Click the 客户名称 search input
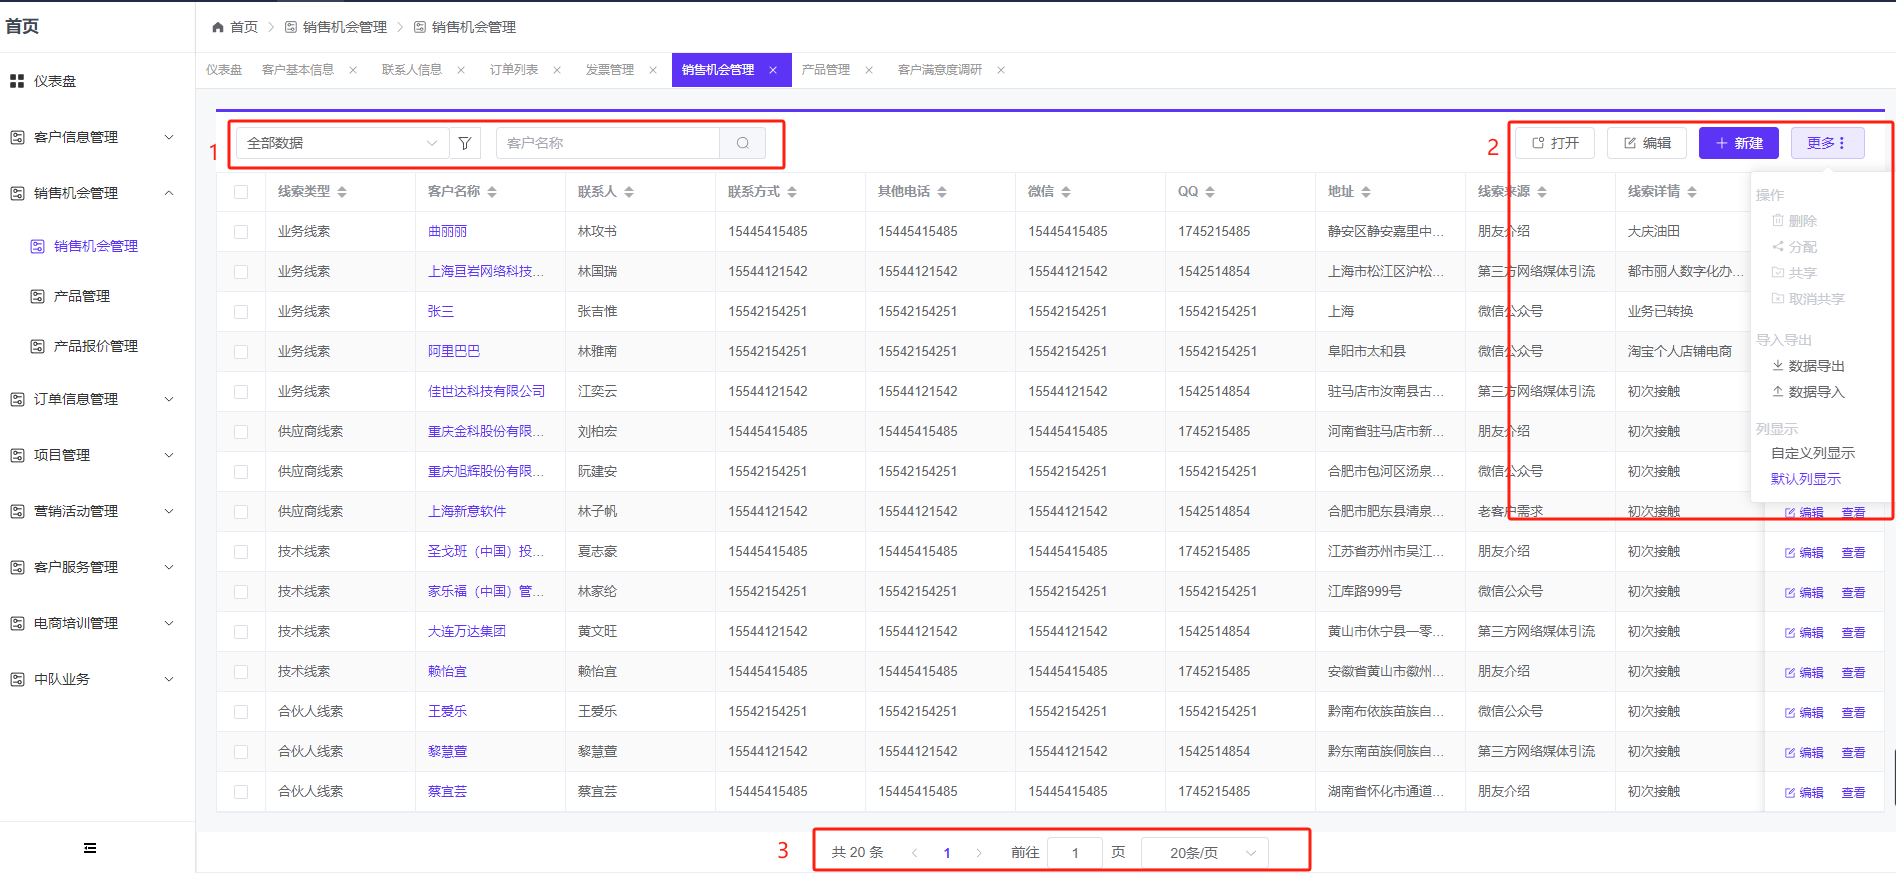The height and width of the screenshot is (873, 1896). (608, 143)
